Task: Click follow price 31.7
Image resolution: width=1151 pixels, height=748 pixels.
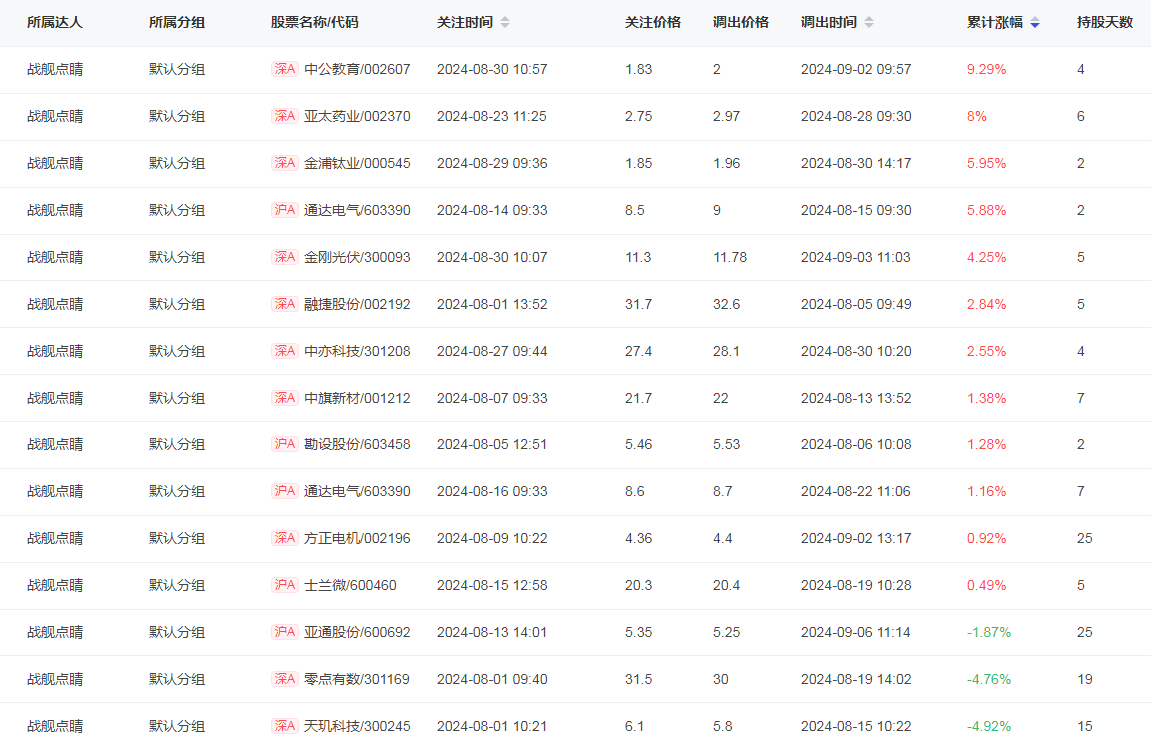Action: (639, 304)
